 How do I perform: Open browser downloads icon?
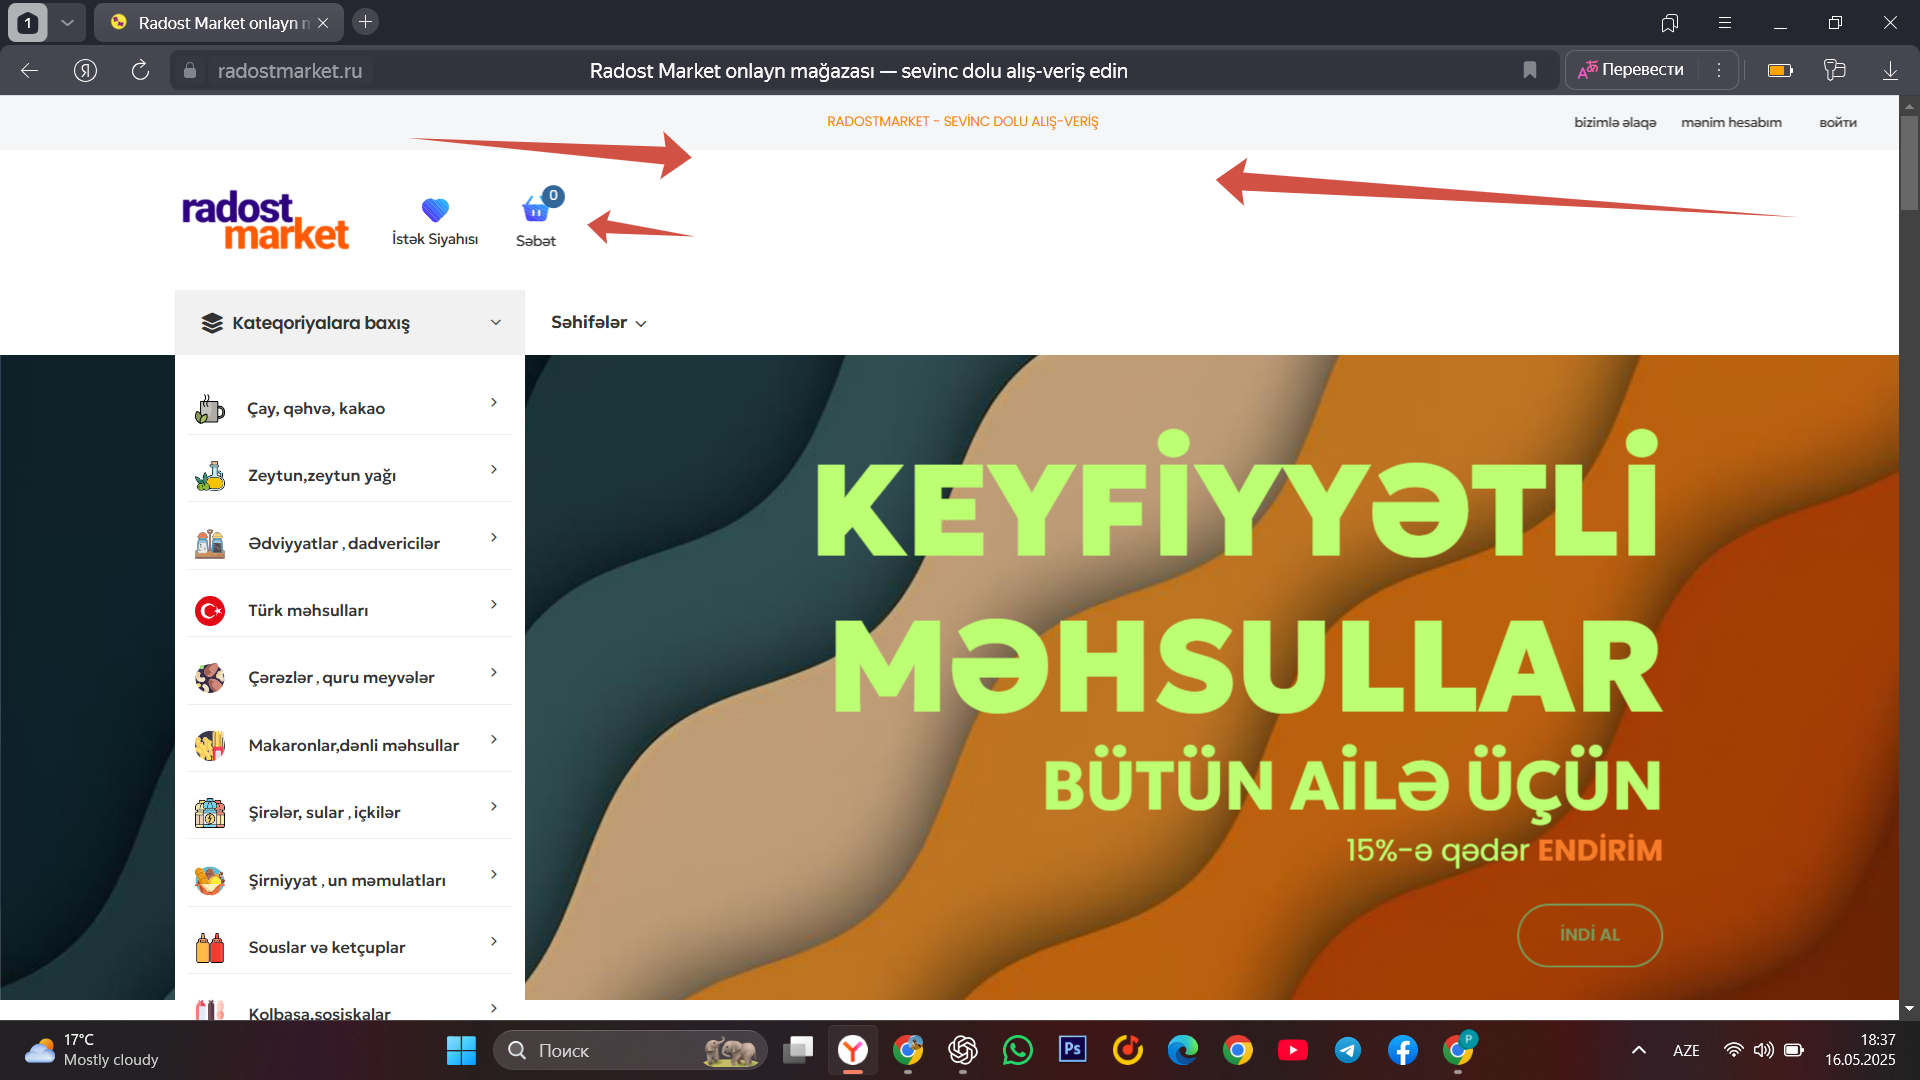(x=1890, y=70)
